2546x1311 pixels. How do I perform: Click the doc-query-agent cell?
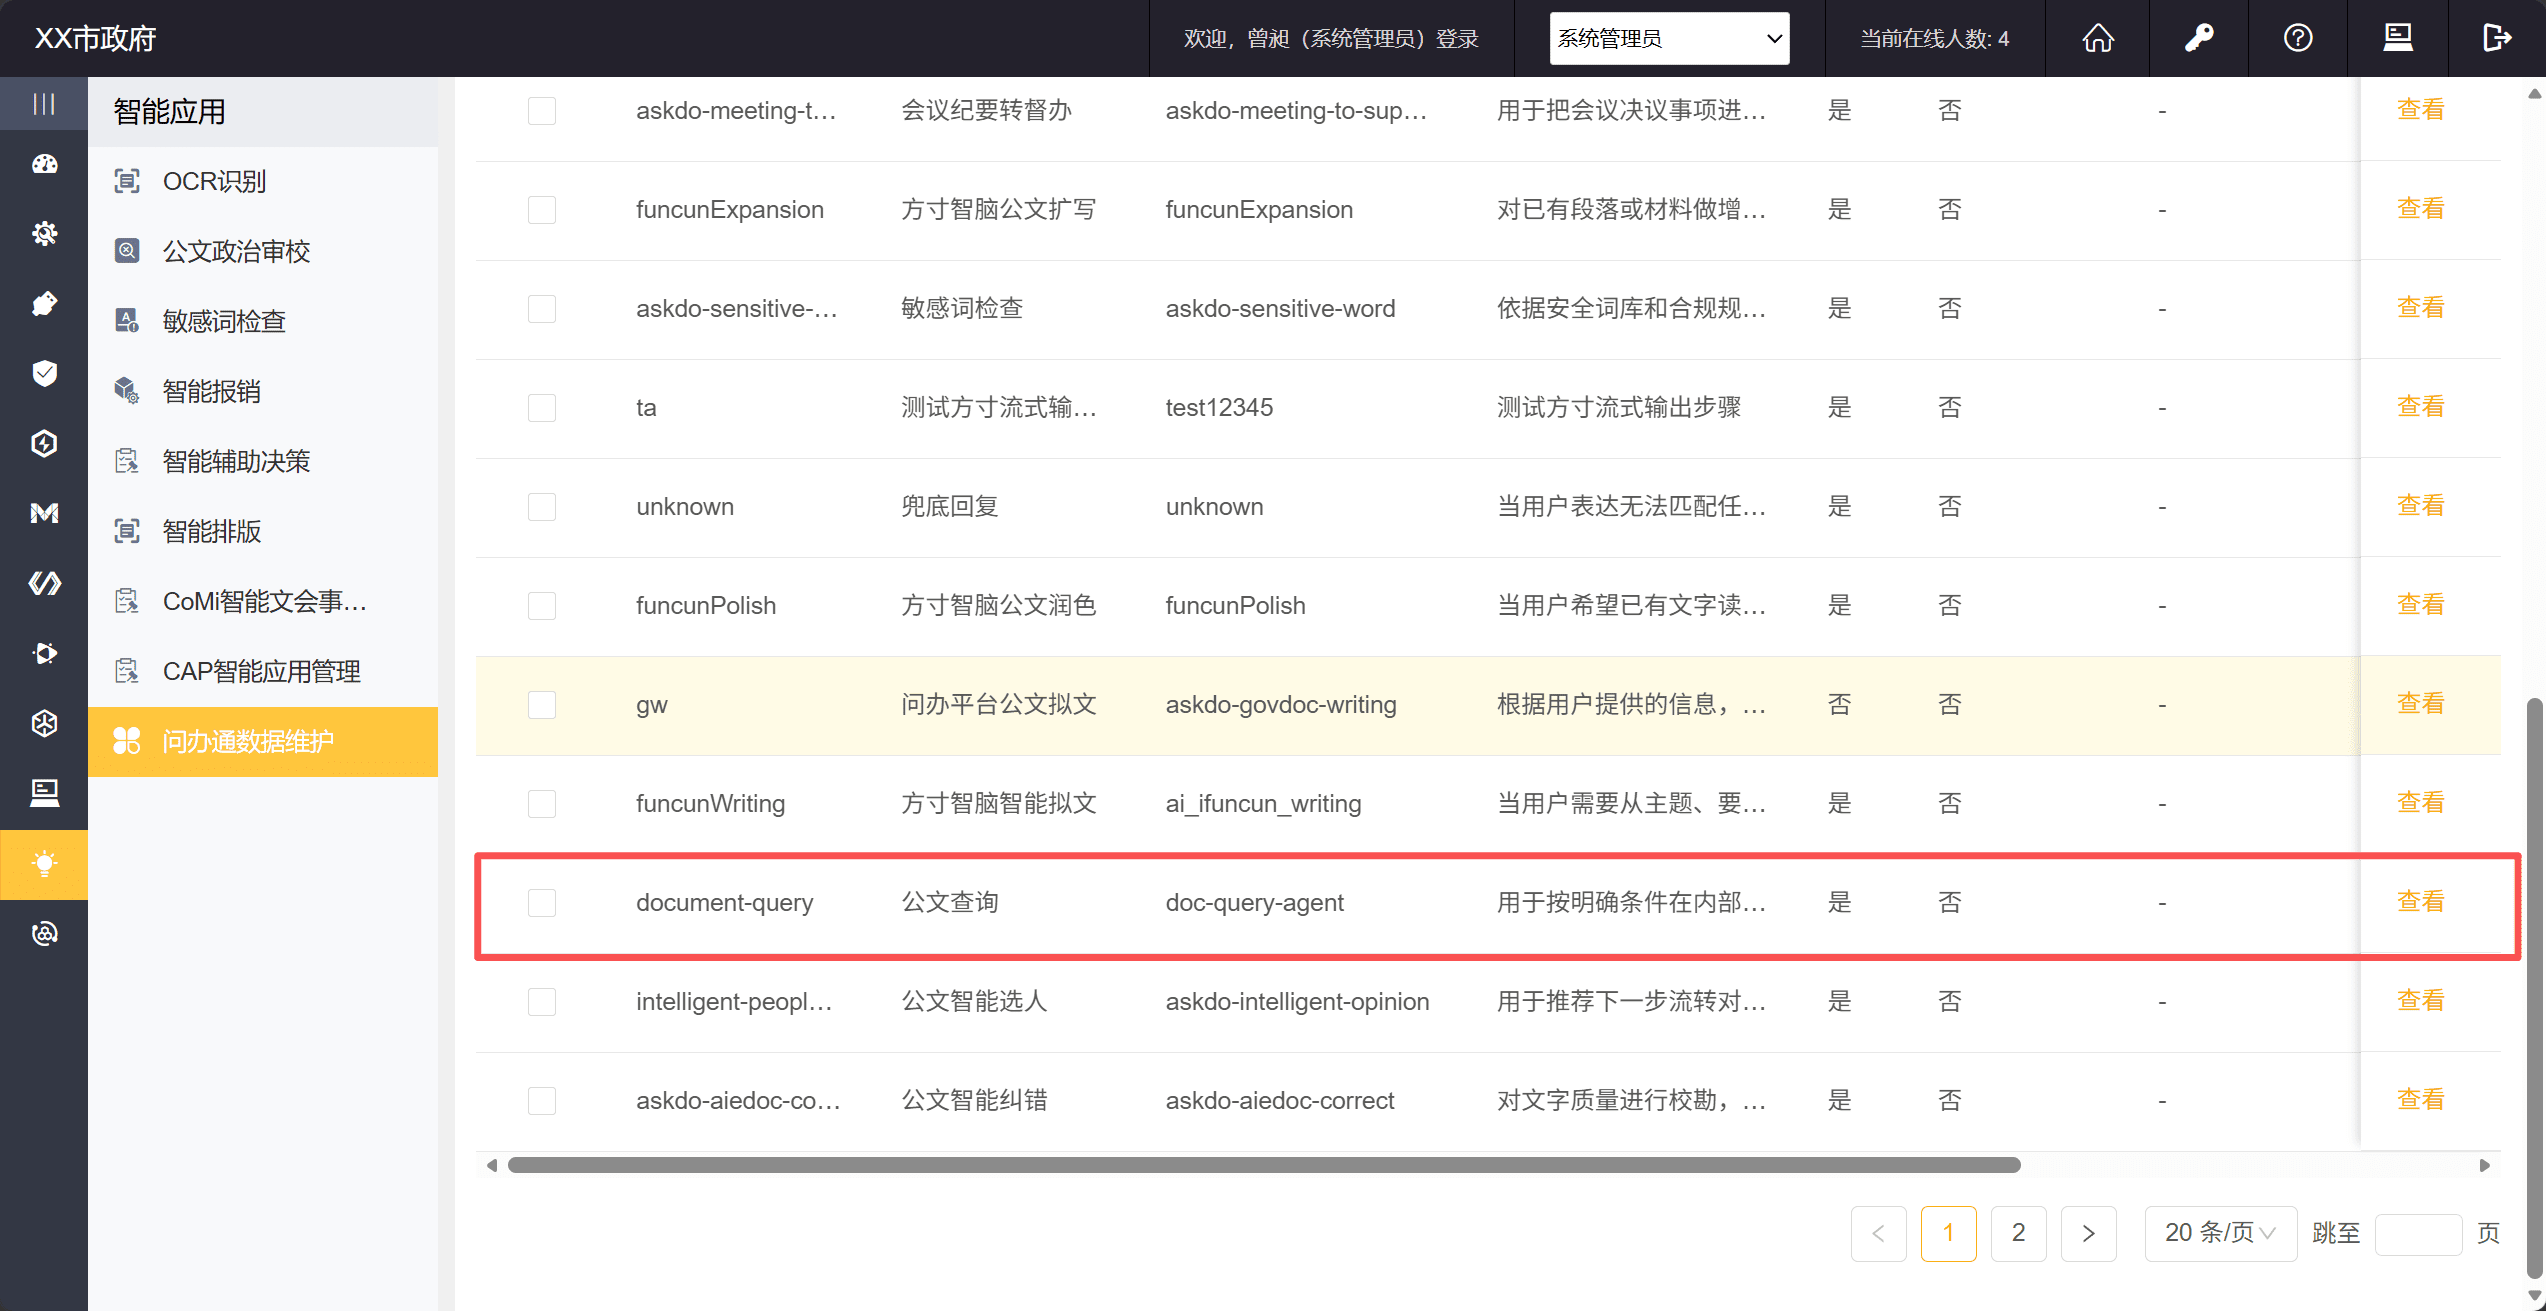1254,903
